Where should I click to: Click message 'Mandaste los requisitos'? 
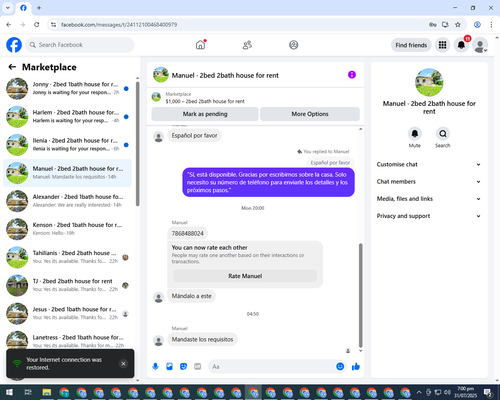[x=202, y=339]
